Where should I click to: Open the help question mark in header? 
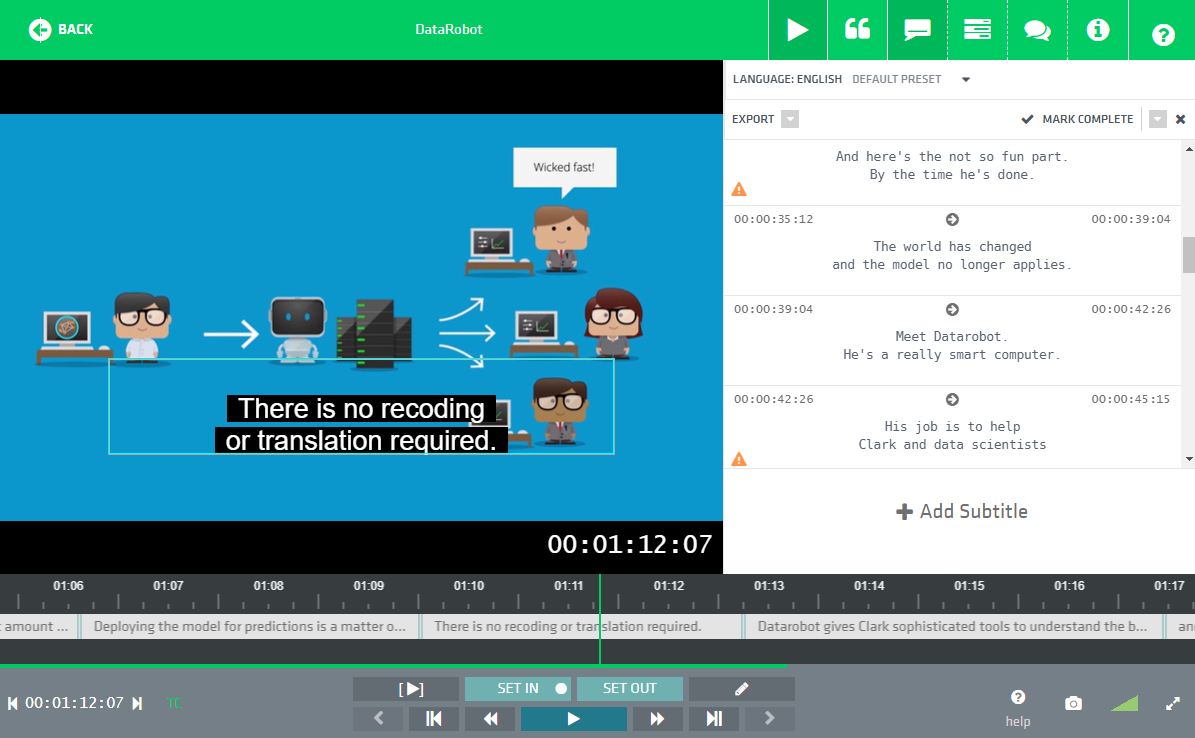tap(1163, 34)
